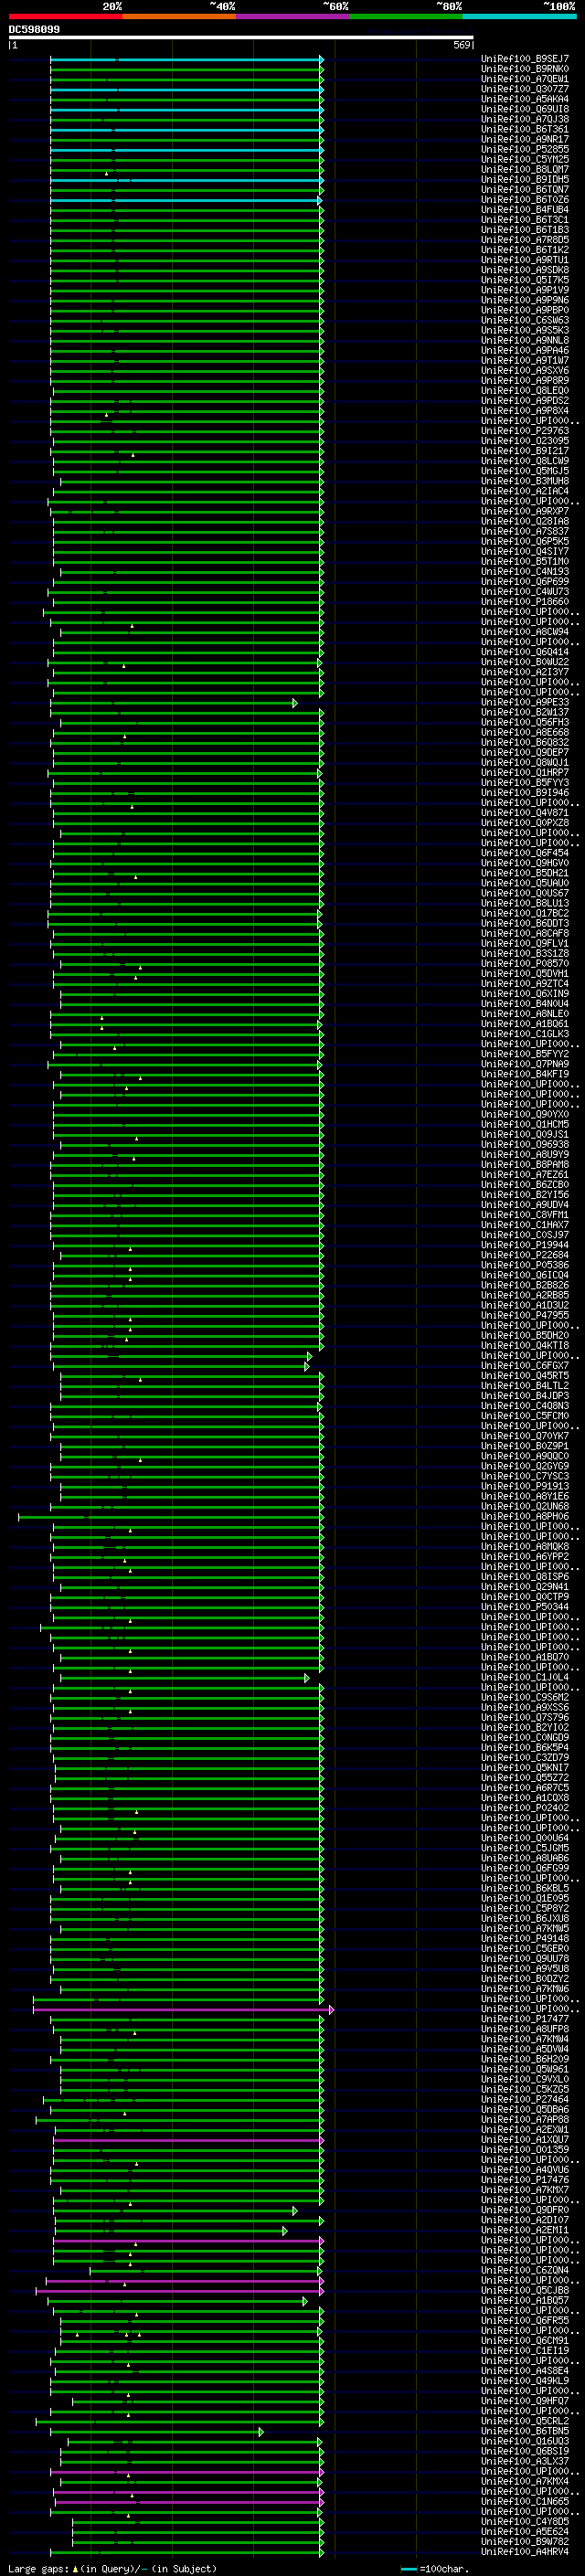Viewport: 585px width, 2576px height.
Task: Choose the UniRef100_Q7PNA9 label
Action: (525, 1064)
